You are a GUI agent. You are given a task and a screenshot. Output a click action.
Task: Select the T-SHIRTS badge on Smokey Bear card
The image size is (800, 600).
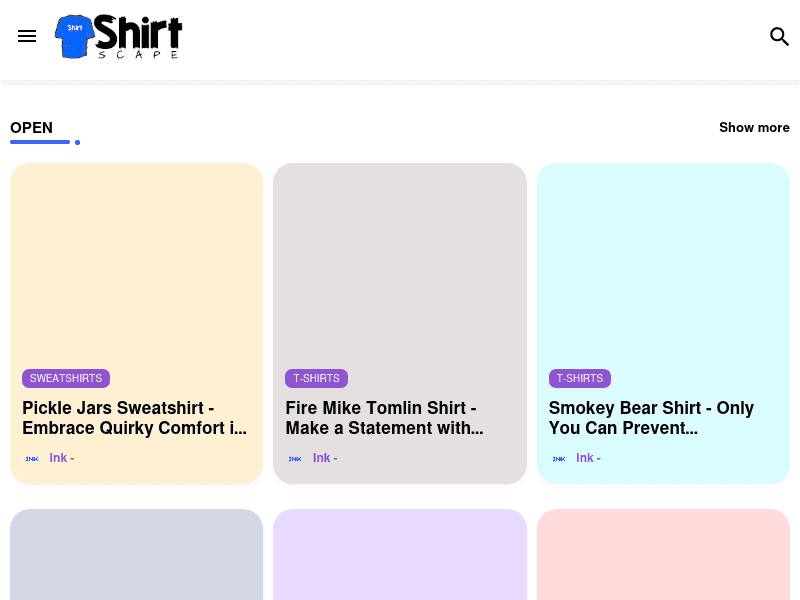tap(580, 378)
